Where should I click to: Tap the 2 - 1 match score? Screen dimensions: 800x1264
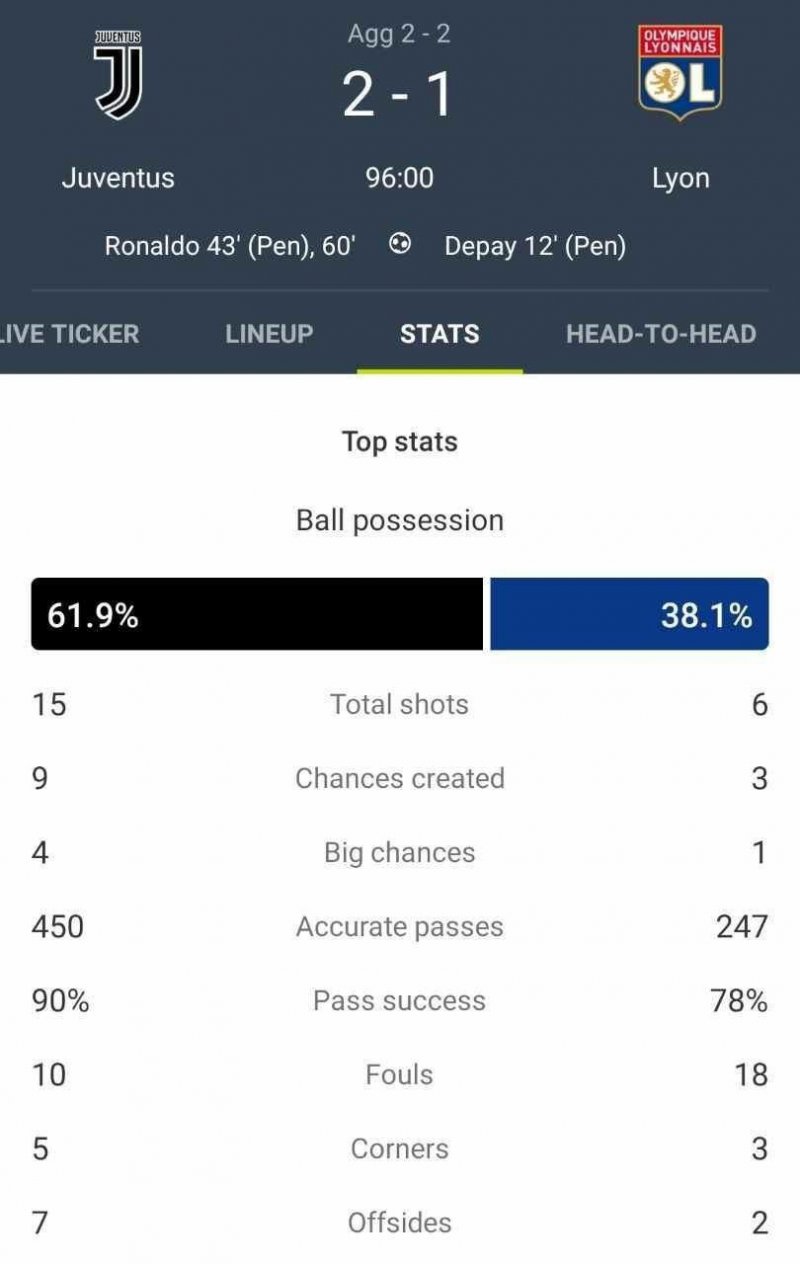point(399,96)
